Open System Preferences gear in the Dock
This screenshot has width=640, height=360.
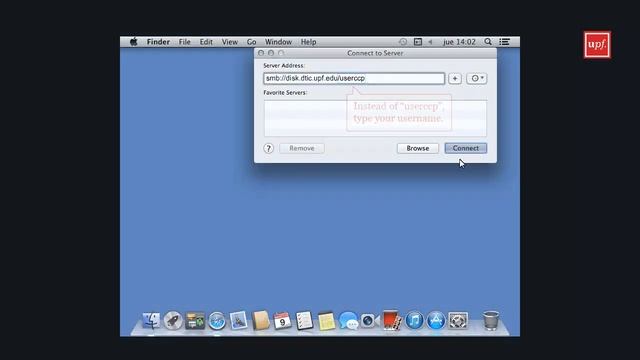(458, 320)
